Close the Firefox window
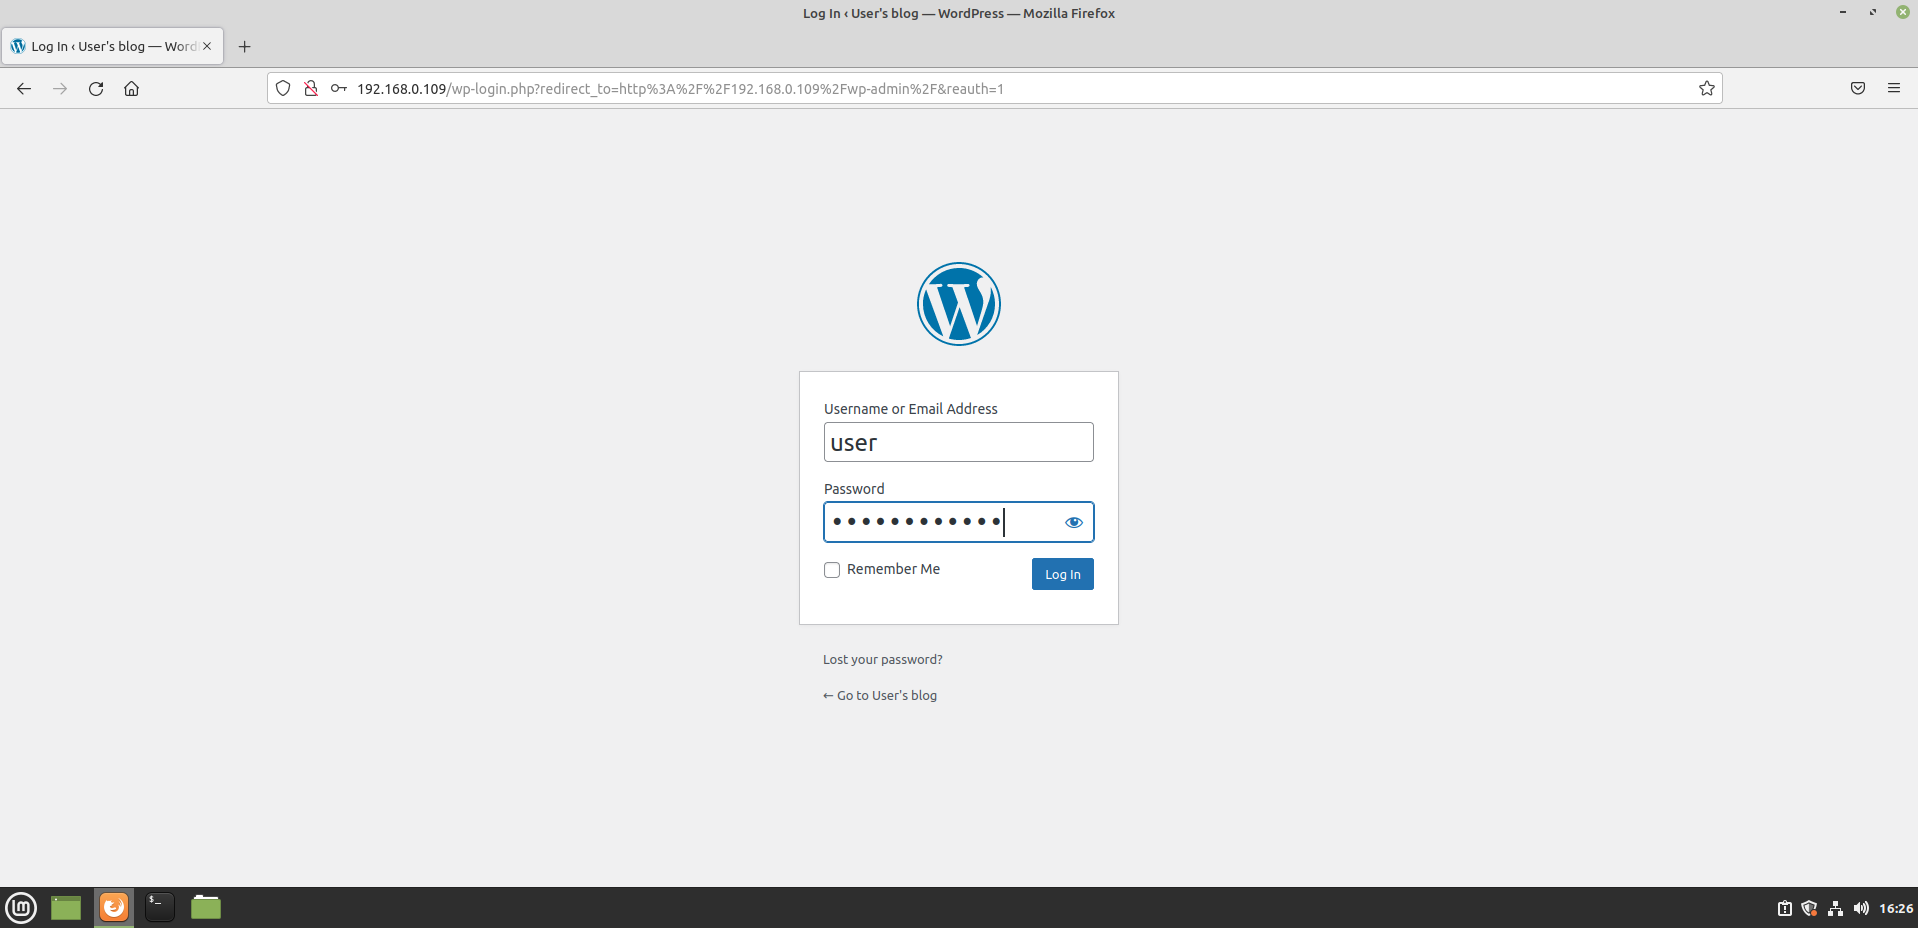This screenshot has height=928, width=1918. 1903,12
